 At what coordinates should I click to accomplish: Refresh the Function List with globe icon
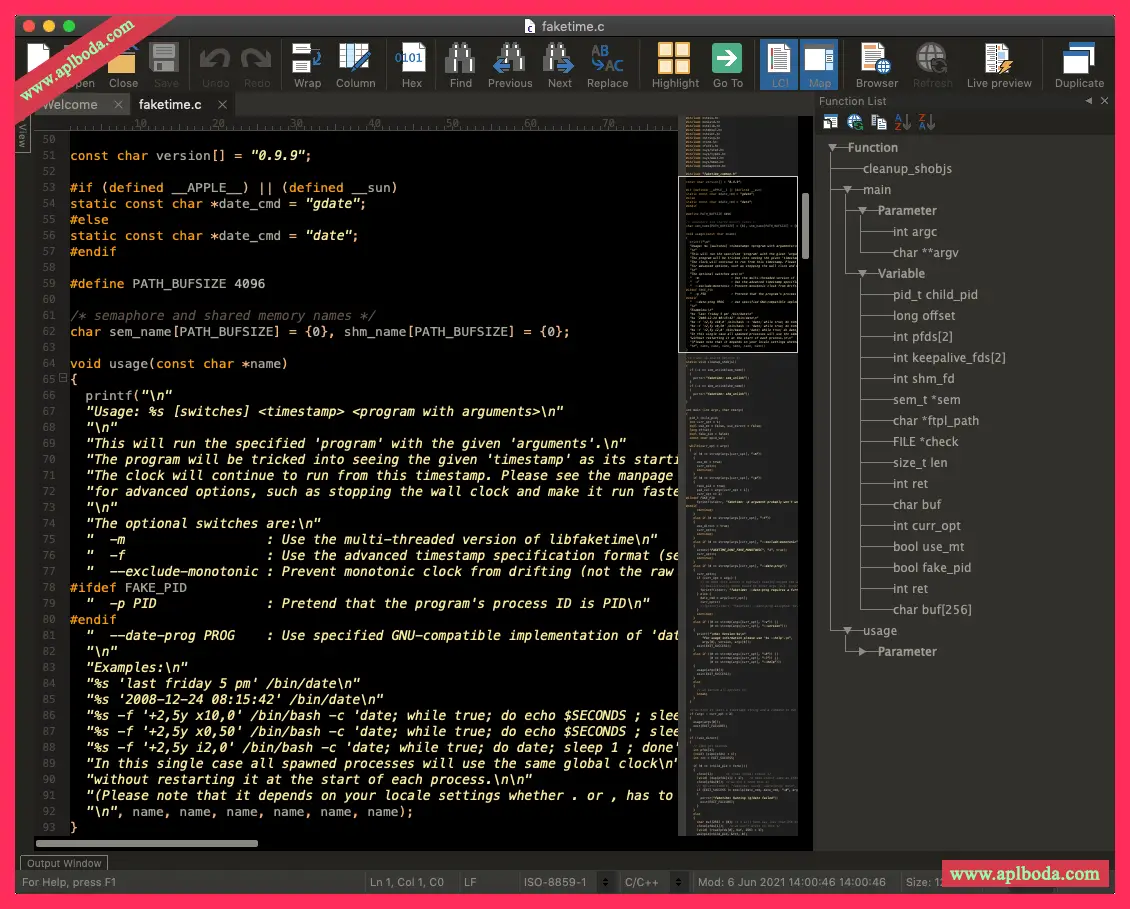tap(855, 123)
